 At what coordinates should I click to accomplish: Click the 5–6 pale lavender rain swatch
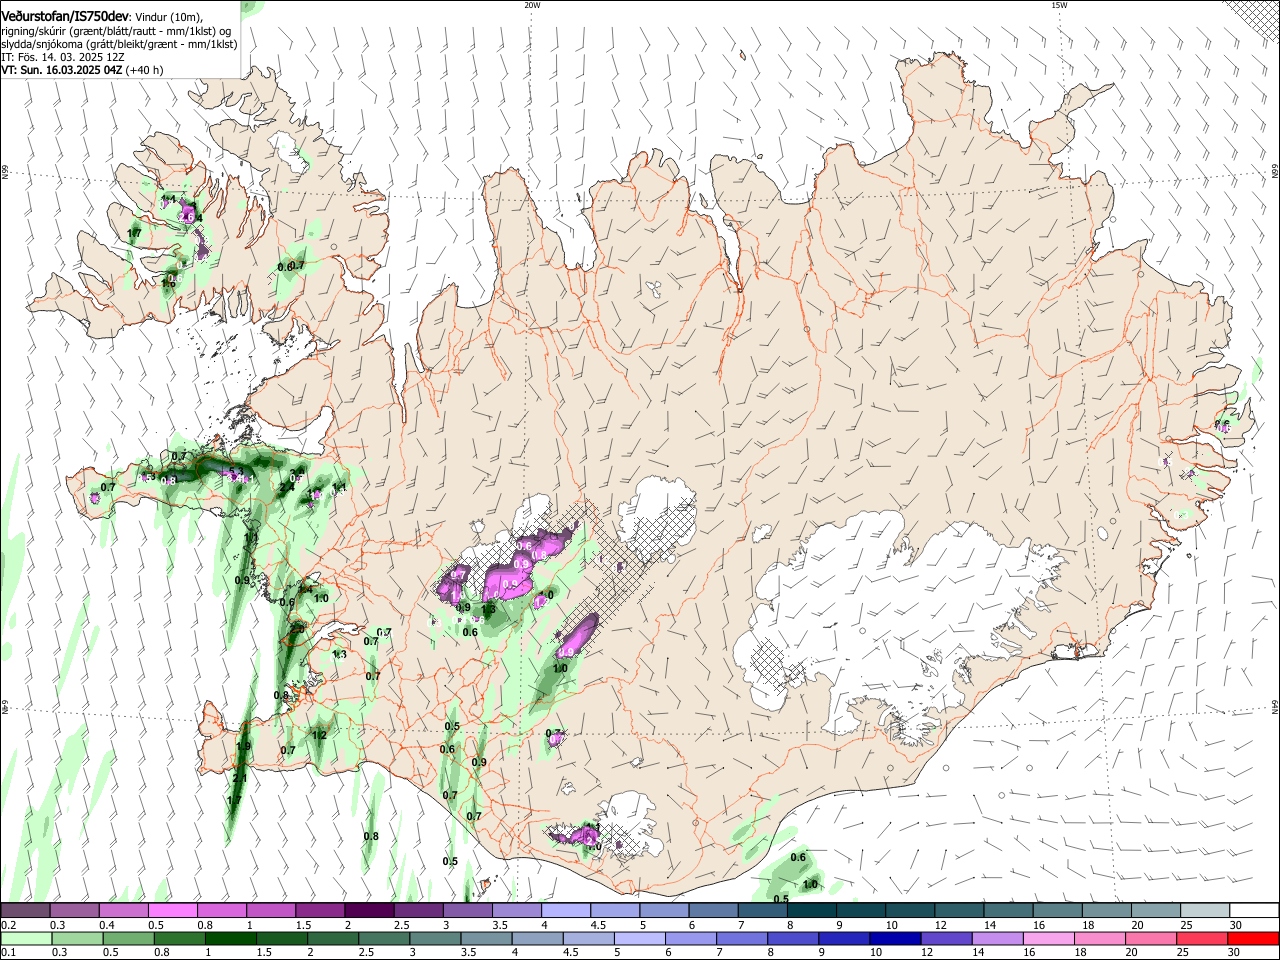pyautogui.click(x=640, y=938)
